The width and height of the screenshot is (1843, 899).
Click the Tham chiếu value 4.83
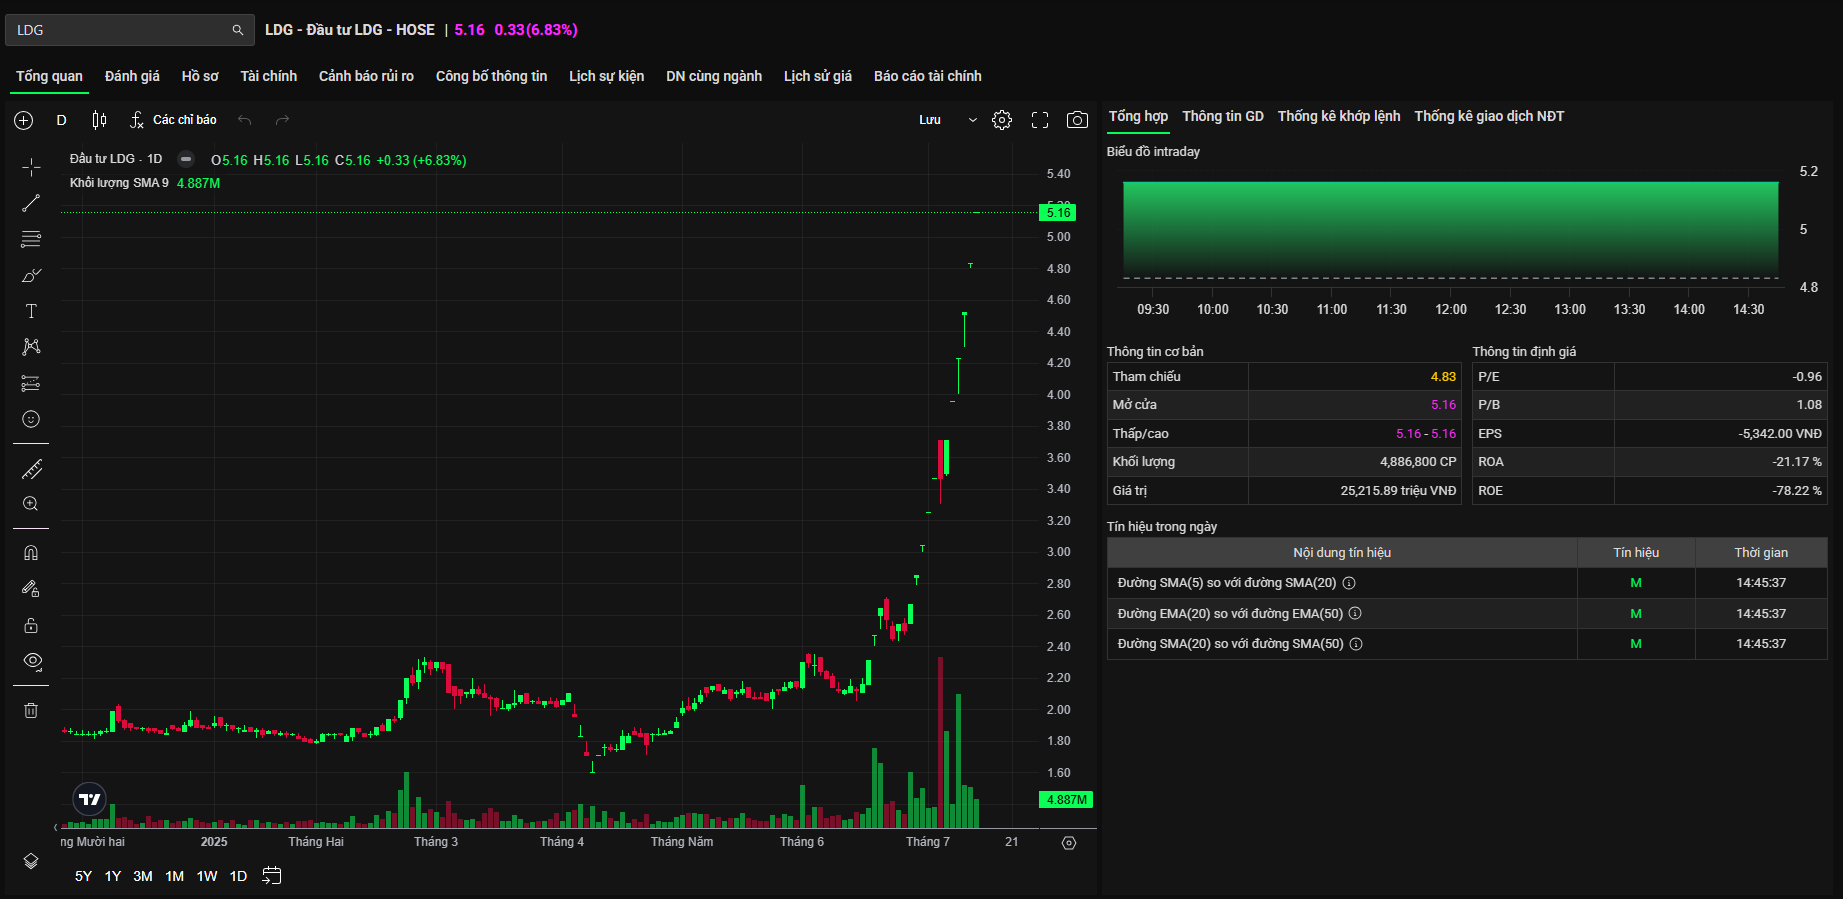(x=1443, y=377)
